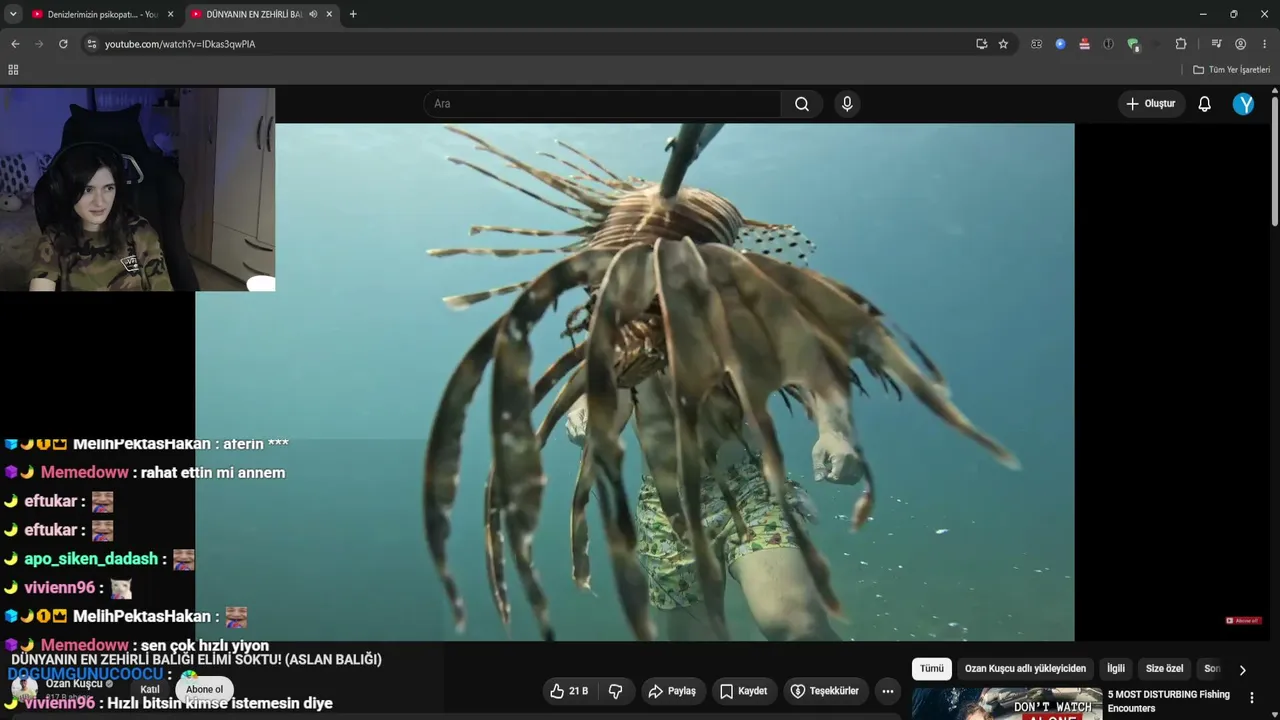The width and height of the screenshot is (1280, 720).
Task: Open options for 5 MOST DISTURBING video
Action: click(x=1252, y=697)
